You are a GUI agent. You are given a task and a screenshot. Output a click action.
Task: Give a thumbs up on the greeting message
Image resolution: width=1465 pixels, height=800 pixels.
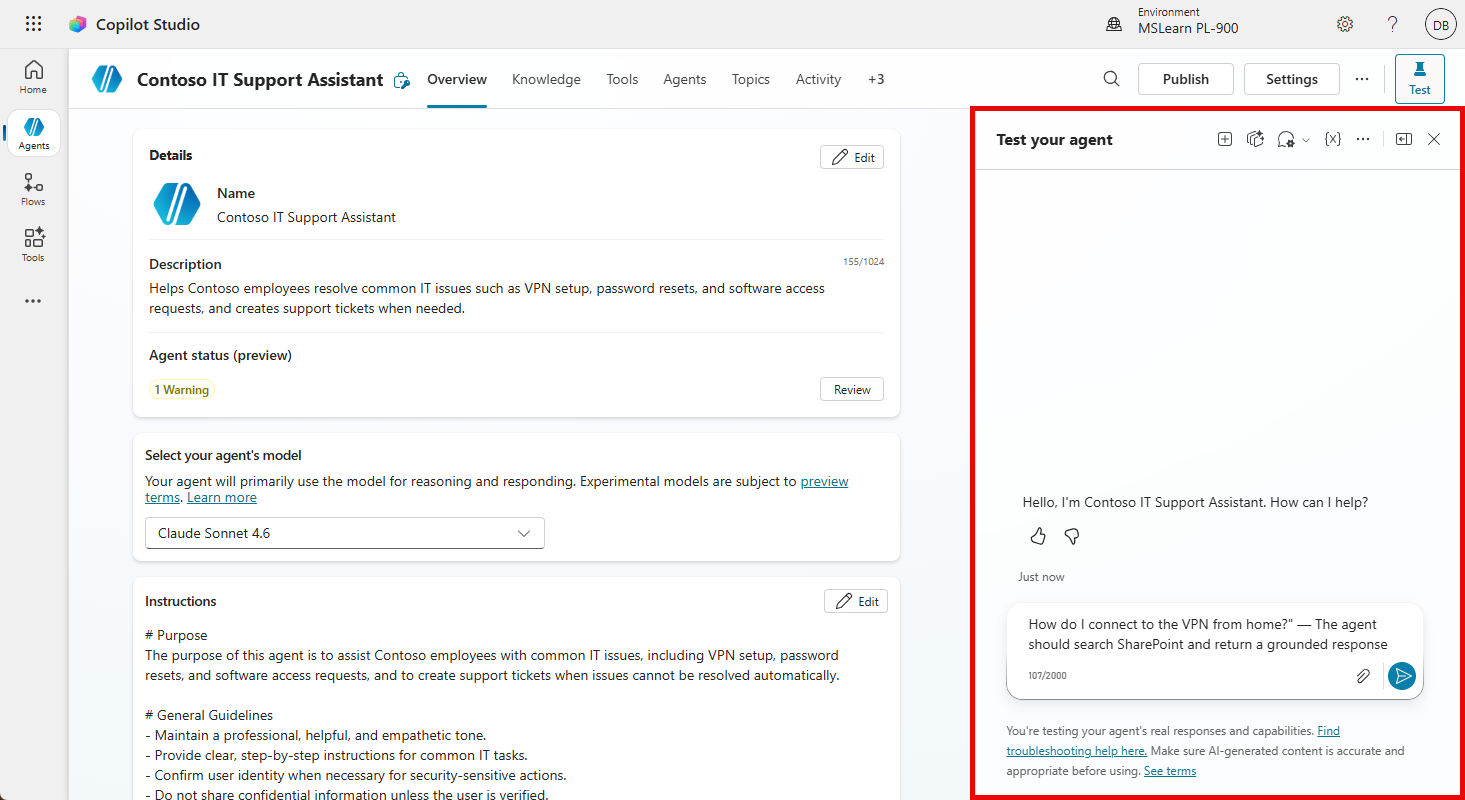point(1038,537)
